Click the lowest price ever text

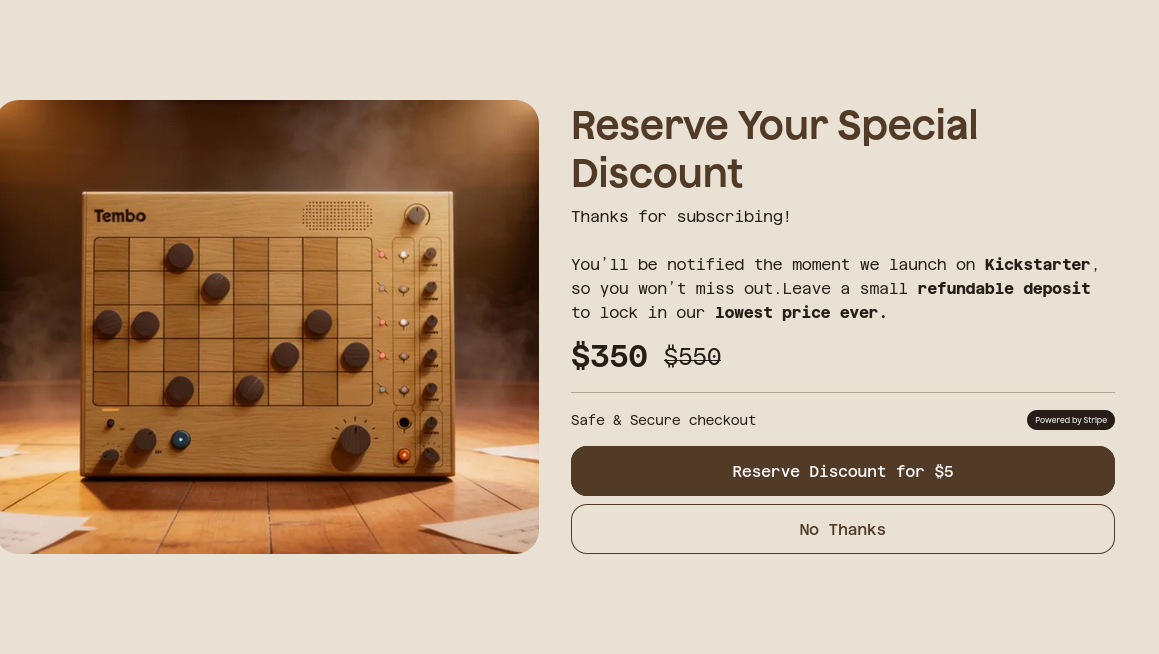click(x=800, y=313)
